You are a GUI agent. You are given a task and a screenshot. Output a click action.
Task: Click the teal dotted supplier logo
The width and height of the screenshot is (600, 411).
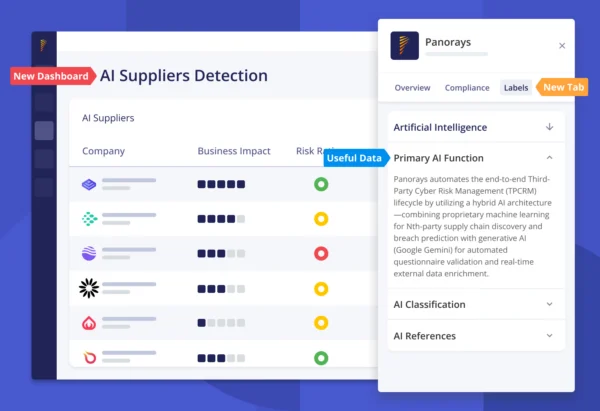[x=90, y=219]
